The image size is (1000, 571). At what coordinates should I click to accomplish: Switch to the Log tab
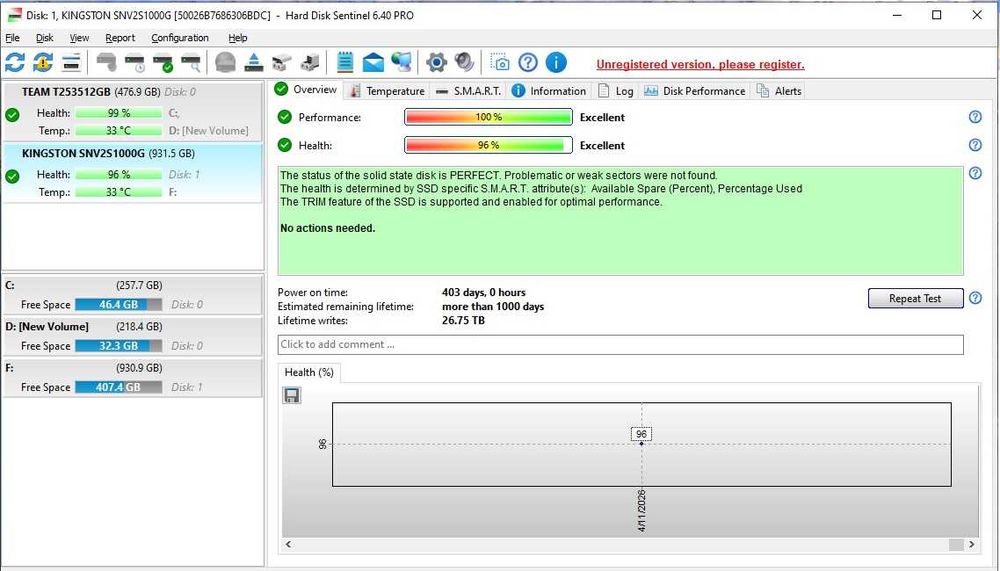point(616,91)
